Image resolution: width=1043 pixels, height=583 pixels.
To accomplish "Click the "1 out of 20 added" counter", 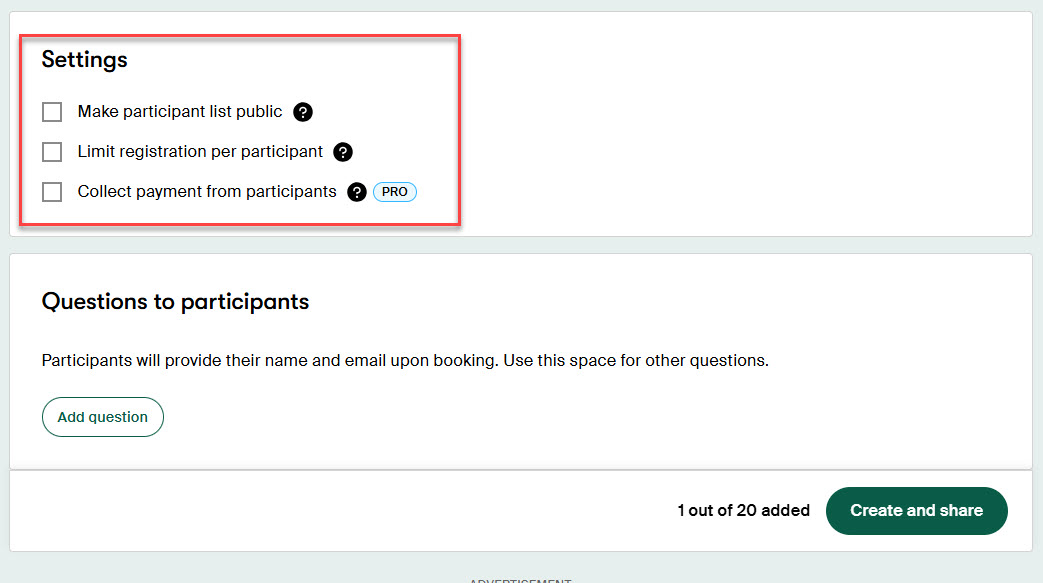I will [744, 510].
